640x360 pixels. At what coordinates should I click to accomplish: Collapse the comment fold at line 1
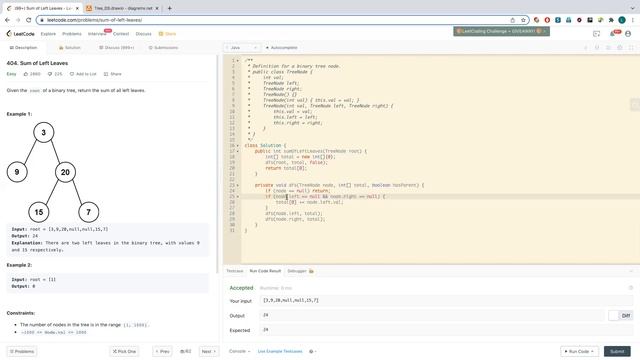[x=238, y=60]
